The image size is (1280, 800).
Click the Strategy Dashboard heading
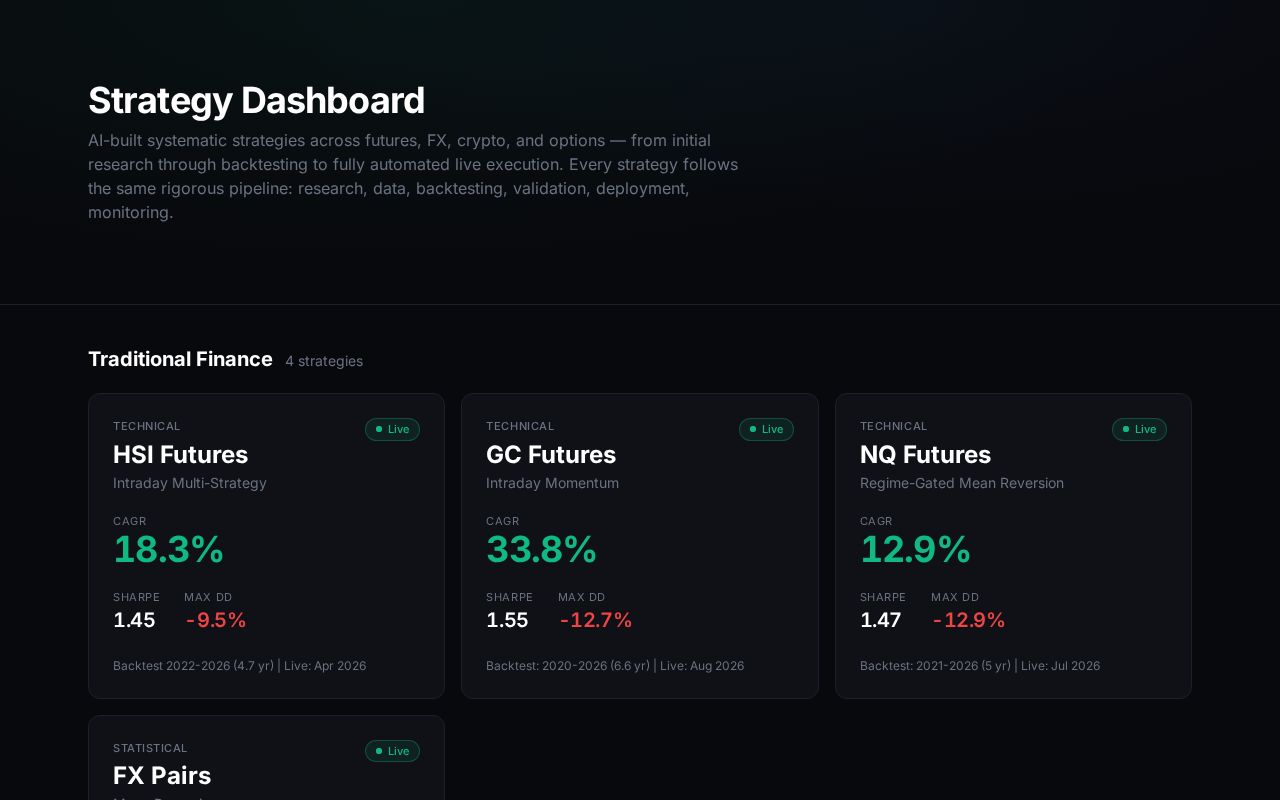click(256, 101)
